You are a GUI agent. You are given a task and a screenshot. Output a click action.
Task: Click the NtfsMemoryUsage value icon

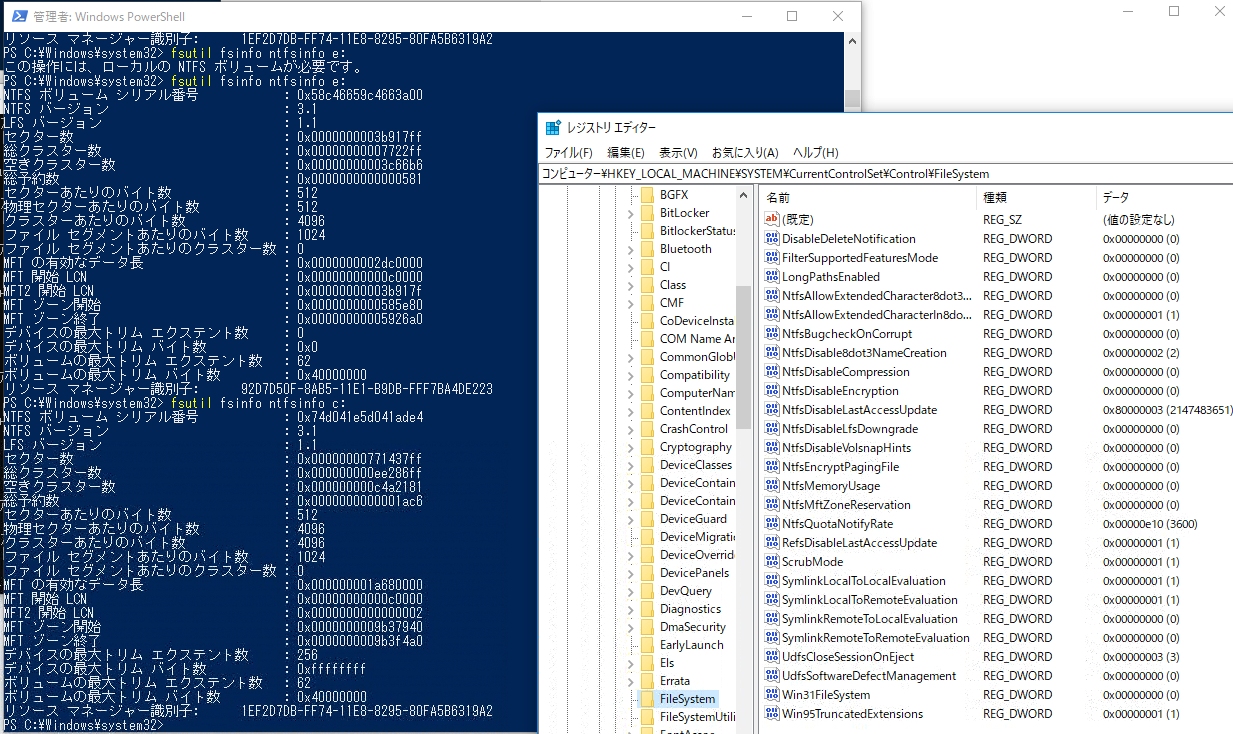coord(771,485)
